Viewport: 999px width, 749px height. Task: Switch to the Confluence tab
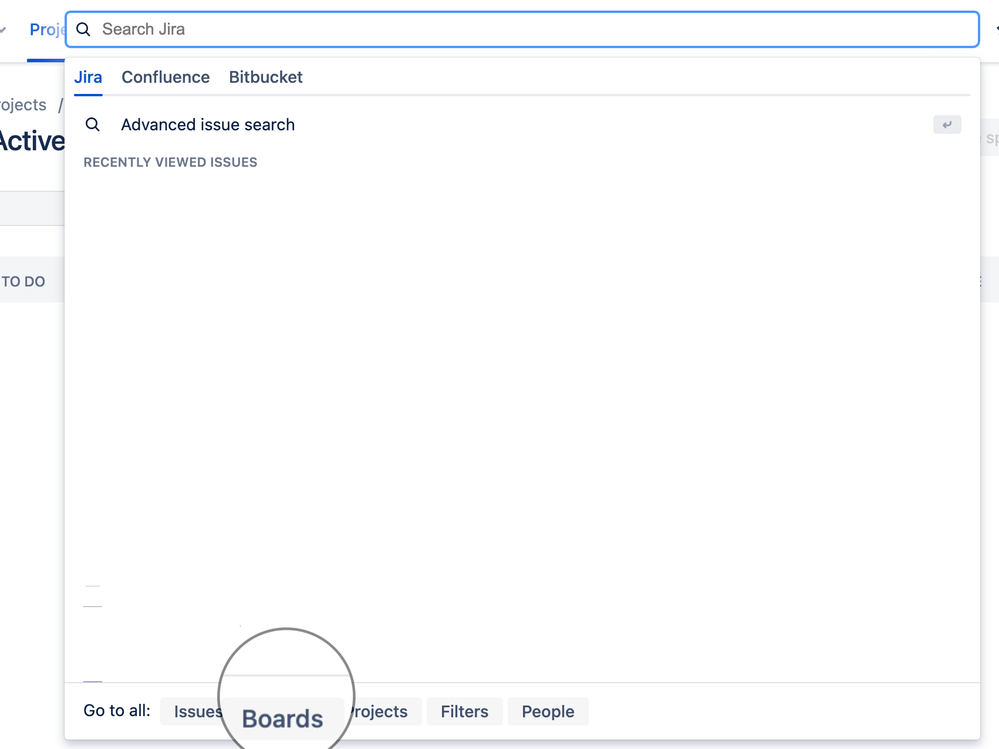pos(166,77)
